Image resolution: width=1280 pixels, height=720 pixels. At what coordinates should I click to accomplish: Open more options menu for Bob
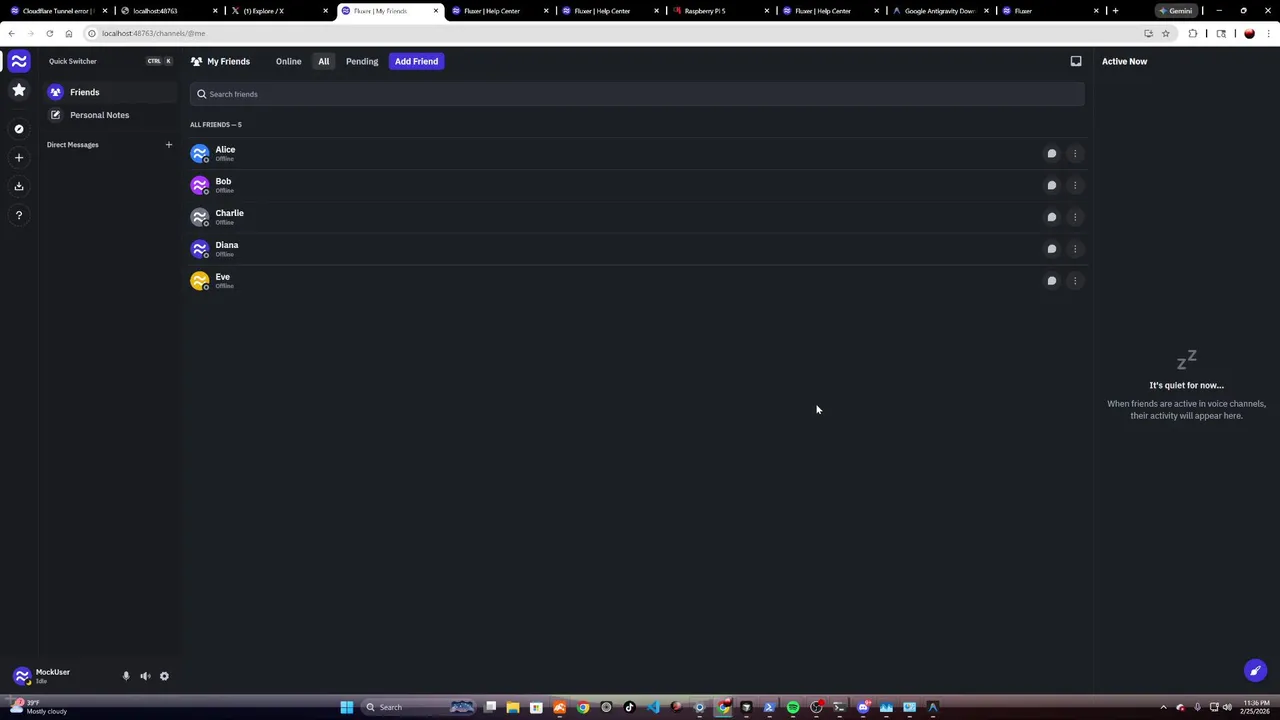pos(1075,185)
